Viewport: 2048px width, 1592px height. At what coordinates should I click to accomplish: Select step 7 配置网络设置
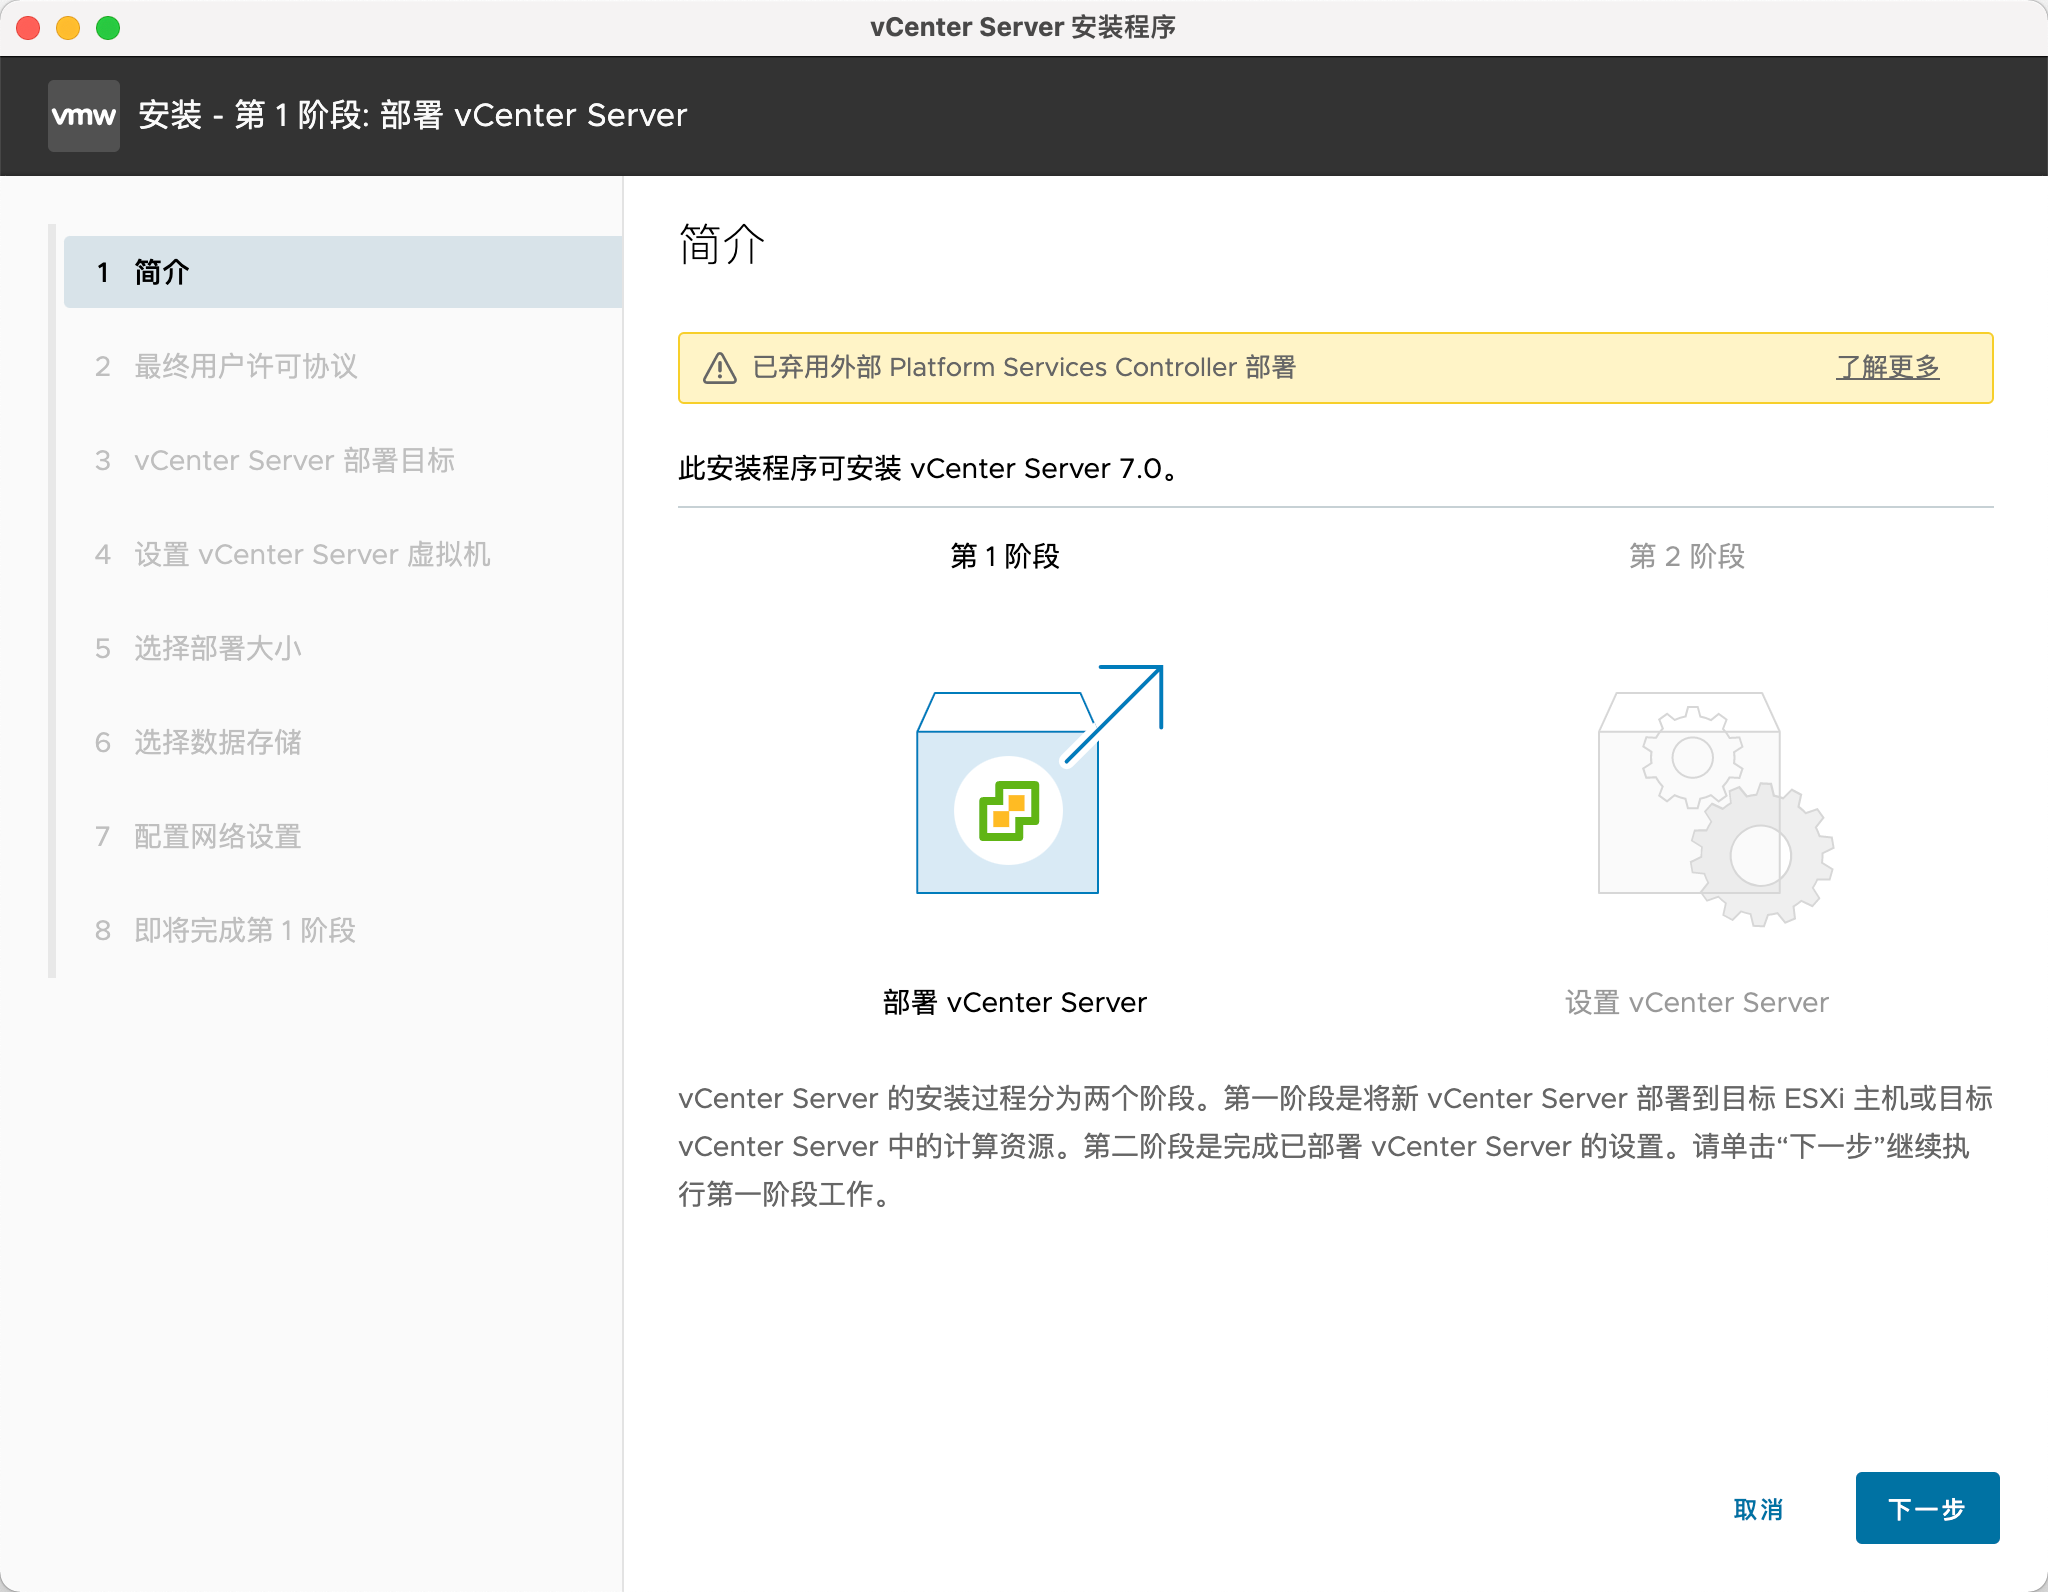[x=217, y=836]
